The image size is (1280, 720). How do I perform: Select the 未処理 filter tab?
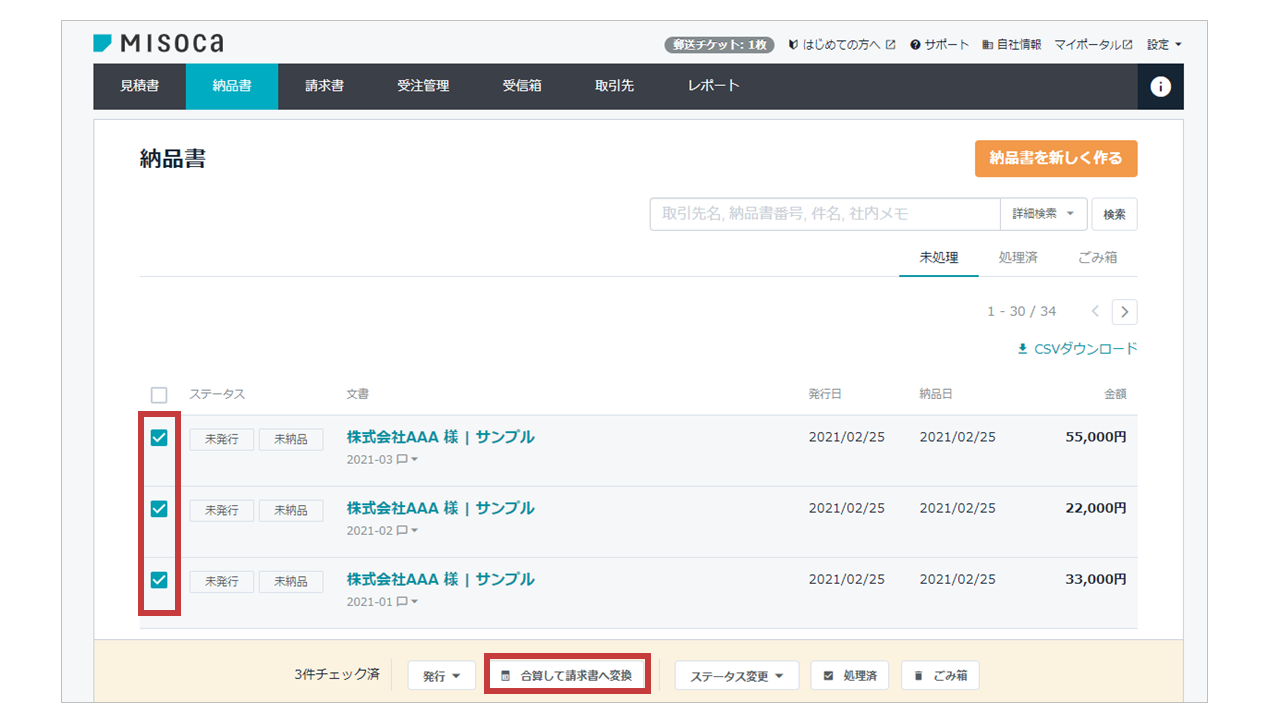pos(939,257)
